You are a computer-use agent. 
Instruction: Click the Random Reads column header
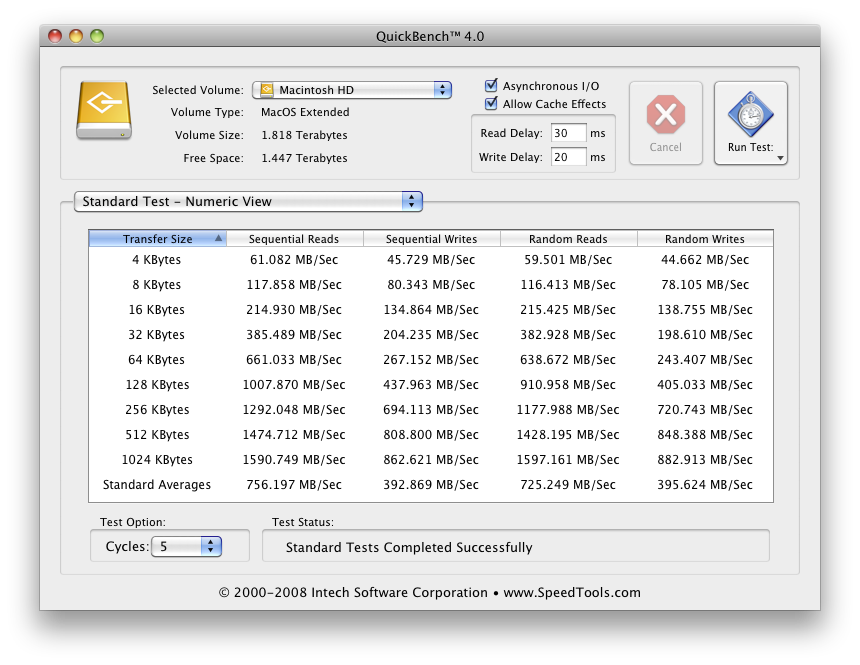pyautogui.click(x=569, y=239)
